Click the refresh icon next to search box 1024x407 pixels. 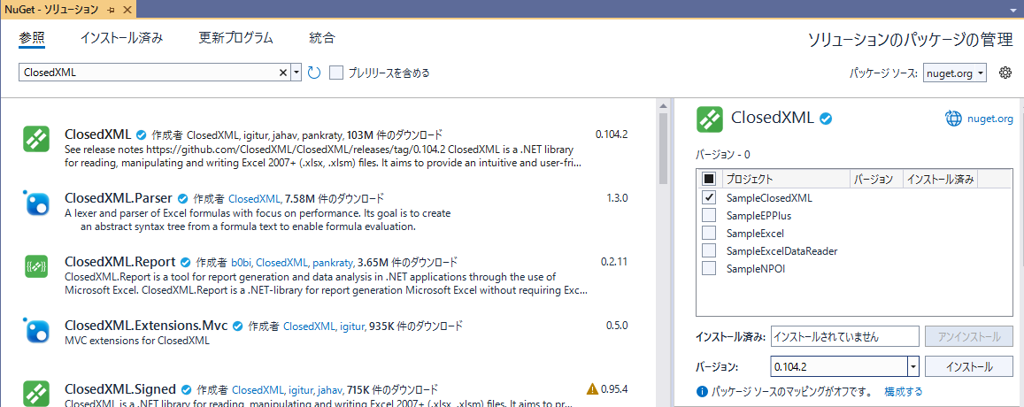314,73
